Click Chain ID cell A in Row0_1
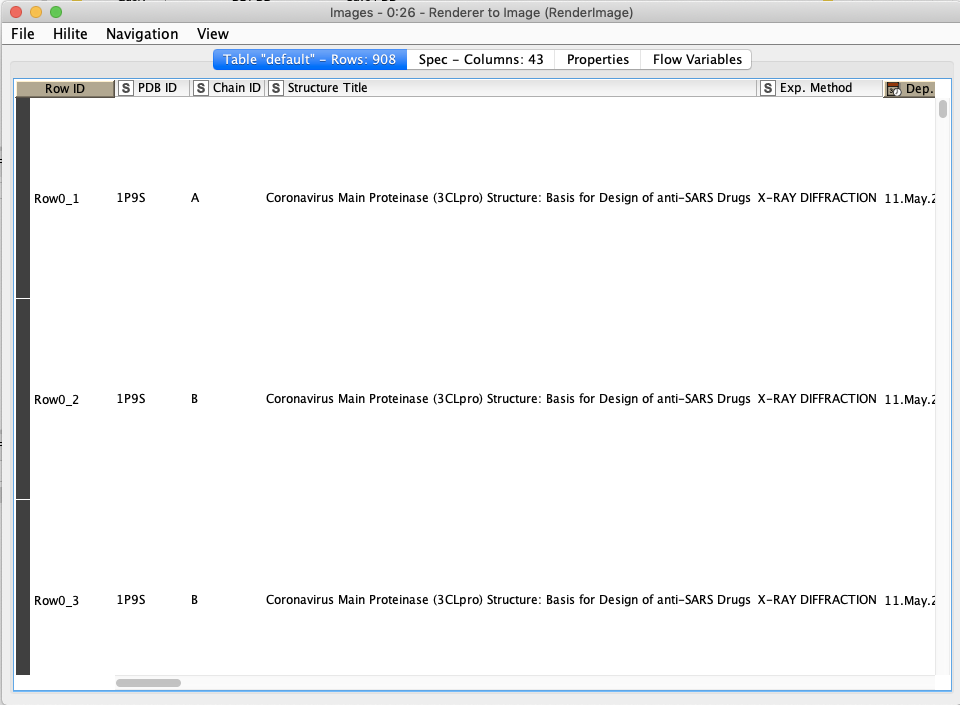Image resolution: width=960 pixels, height=705 pixels. click(195, 198)
